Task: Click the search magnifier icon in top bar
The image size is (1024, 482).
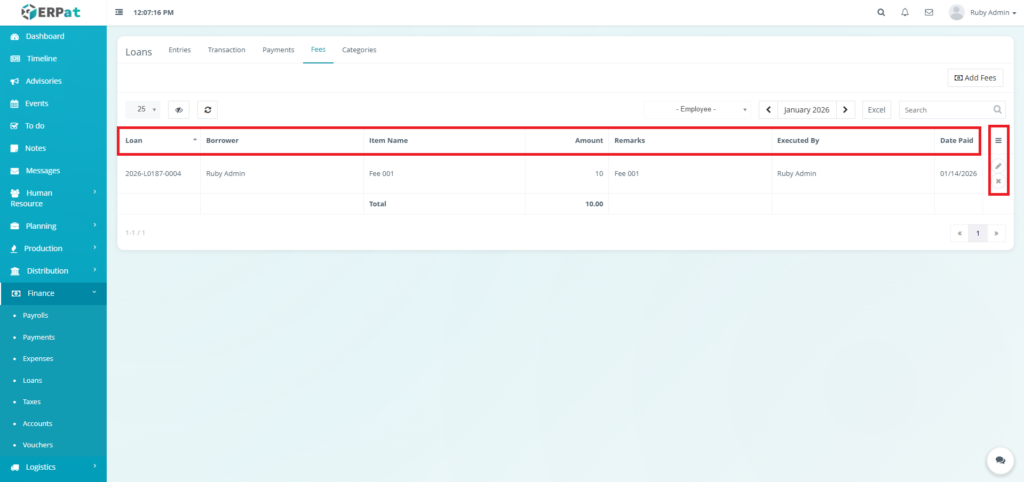Action: [880, 13]
